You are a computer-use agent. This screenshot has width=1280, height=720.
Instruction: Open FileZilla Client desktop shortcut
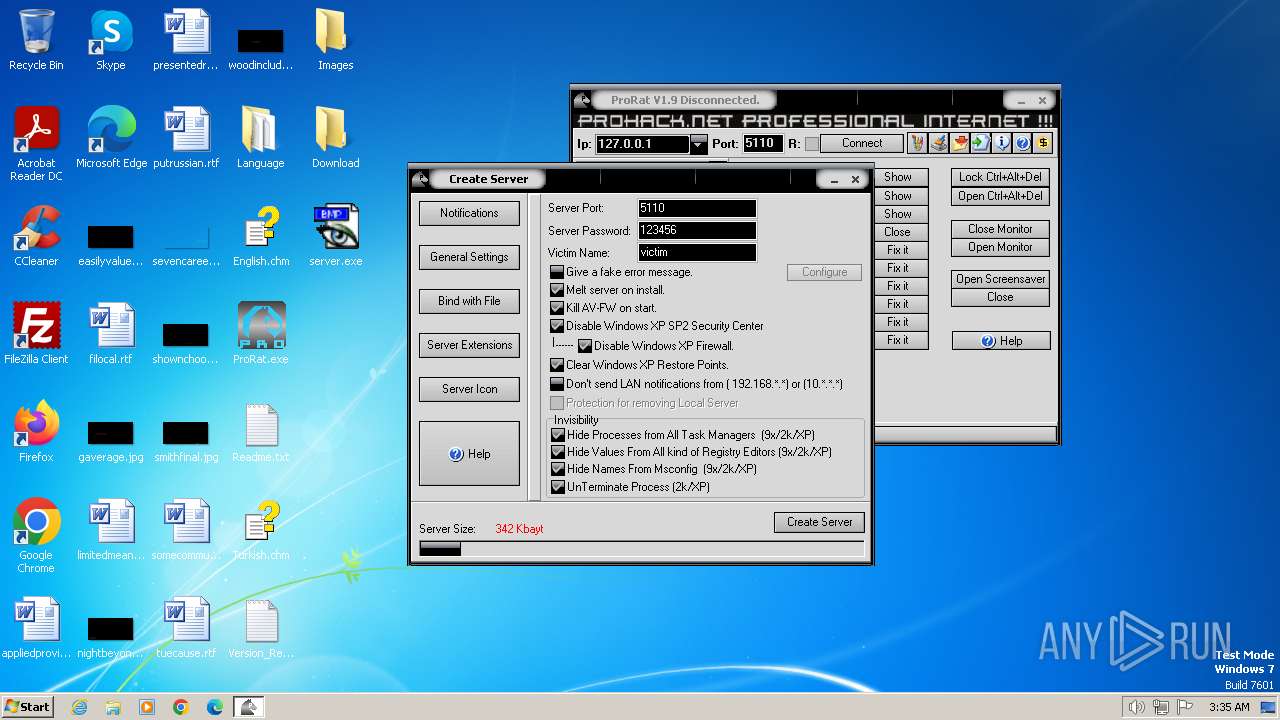tap(36, 335)
